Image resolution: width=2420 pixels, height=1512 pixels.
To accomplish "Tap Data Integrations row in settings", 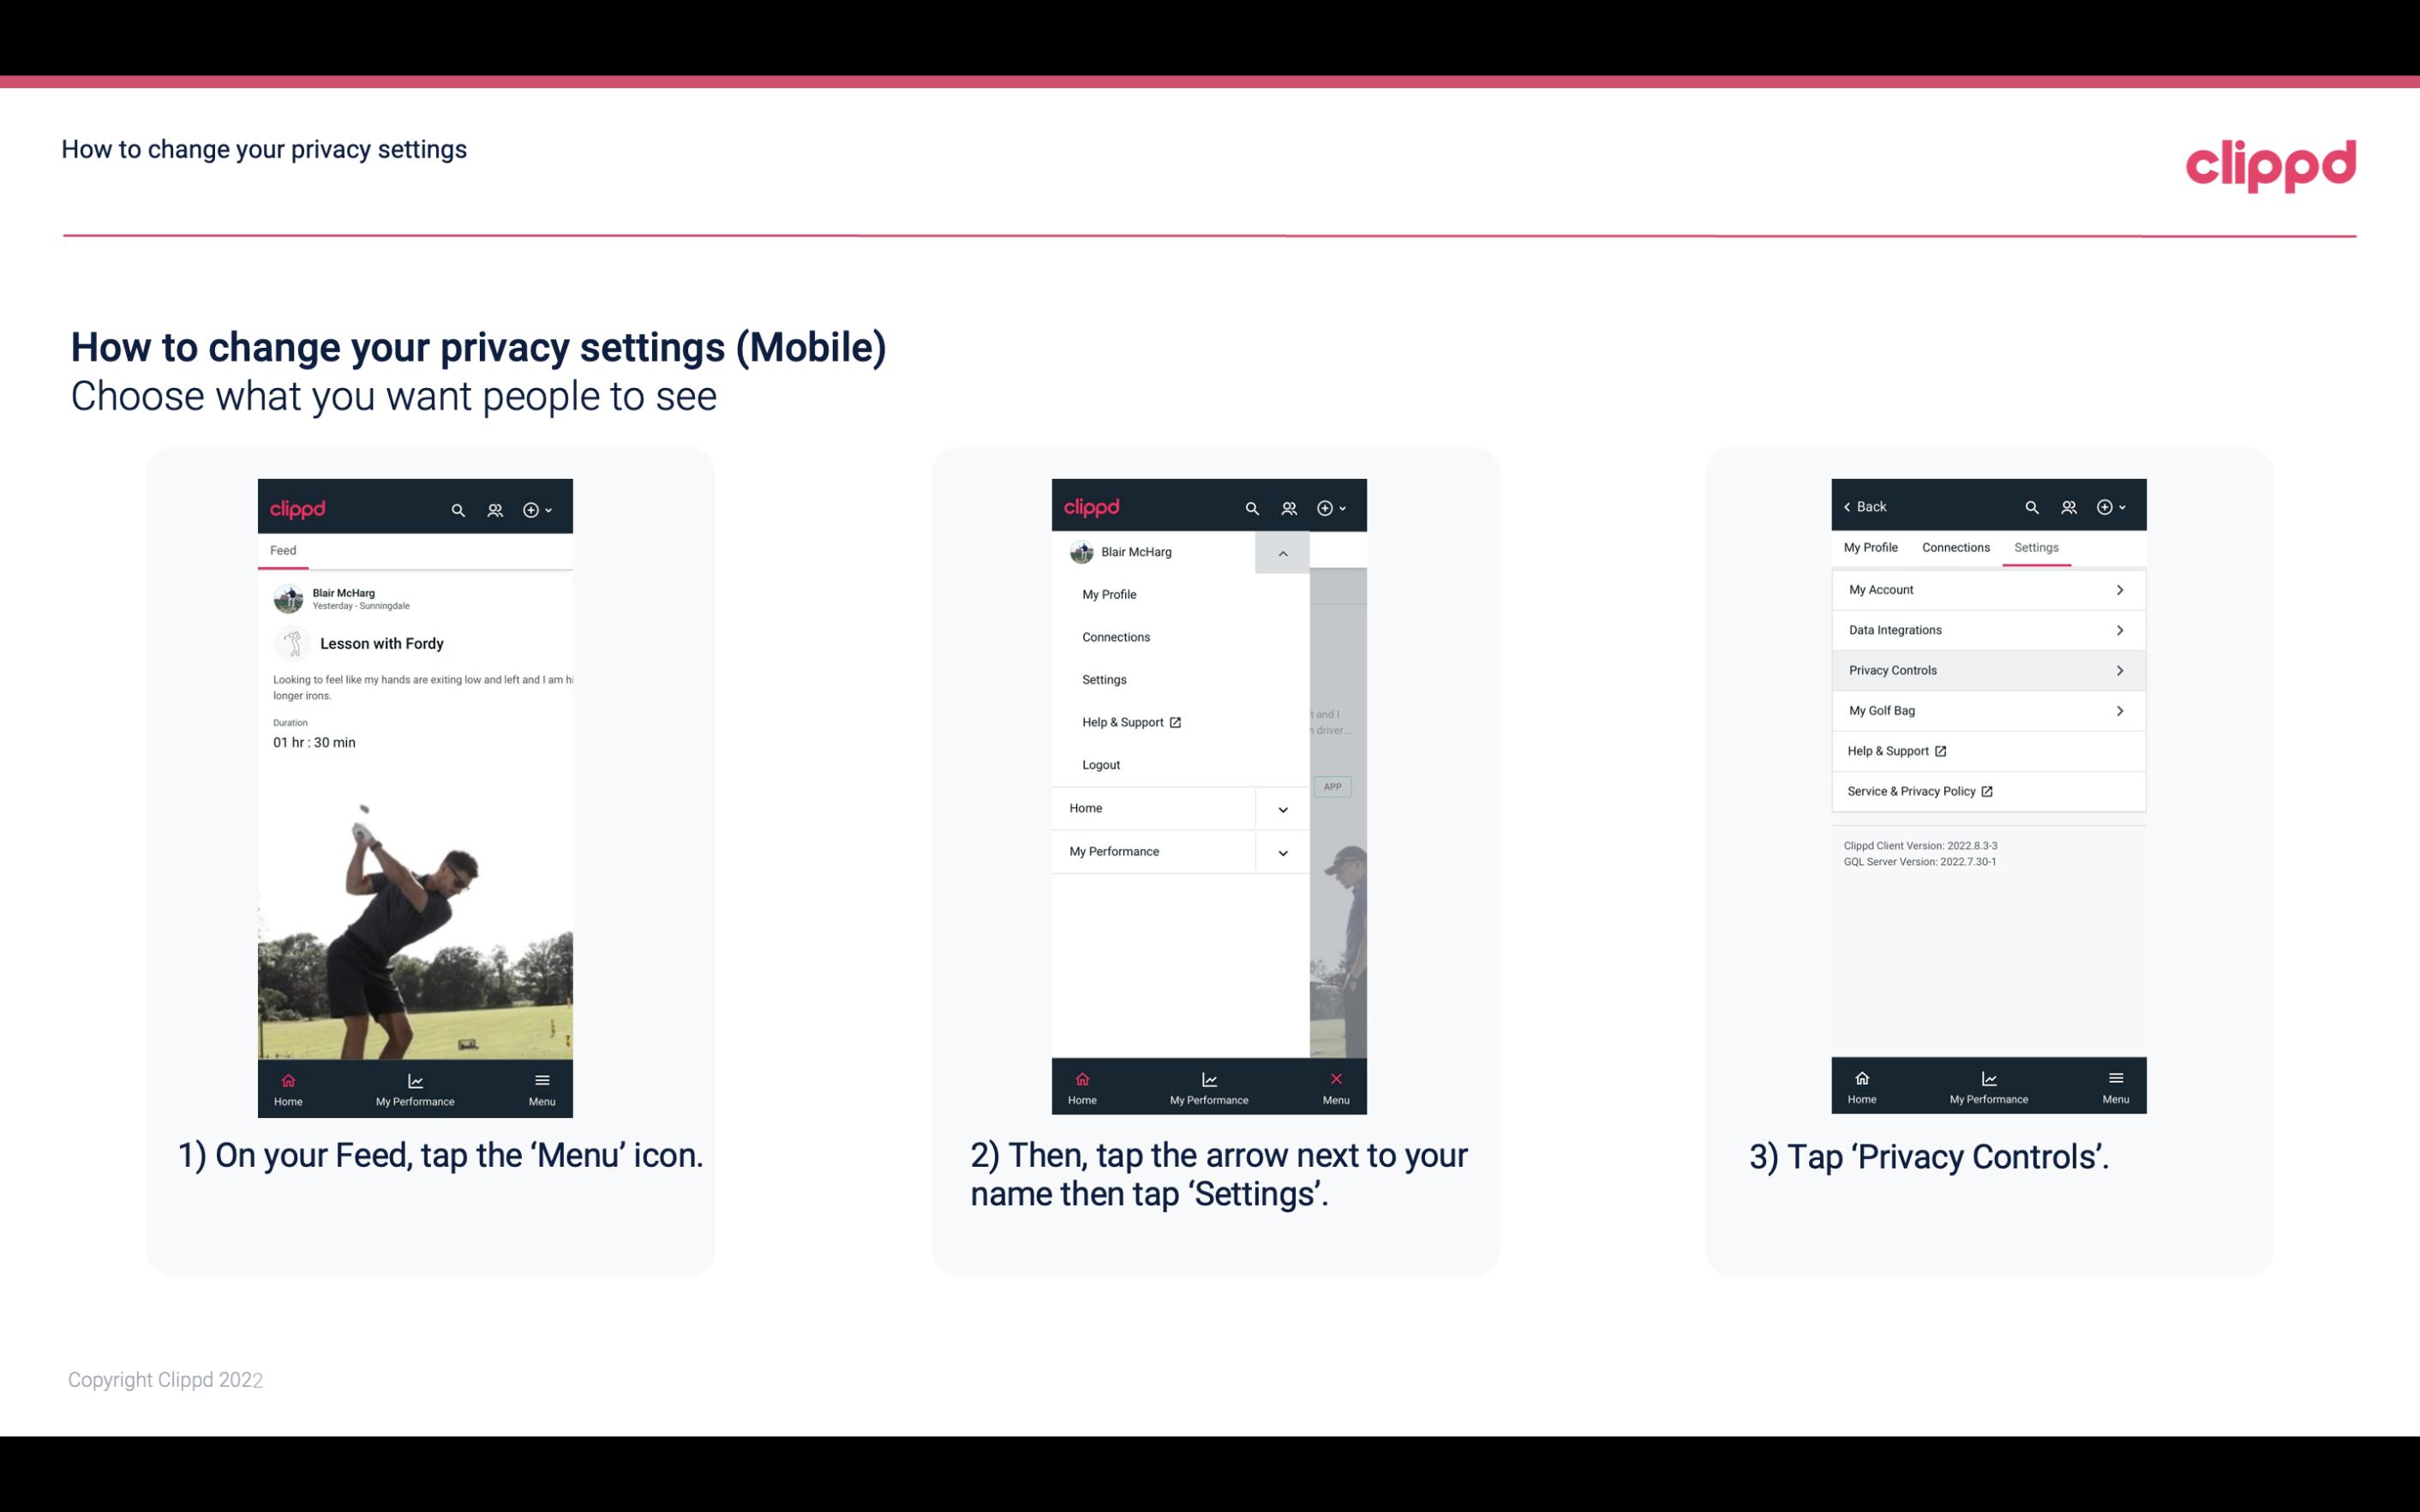I will [x=1986, y=629].
